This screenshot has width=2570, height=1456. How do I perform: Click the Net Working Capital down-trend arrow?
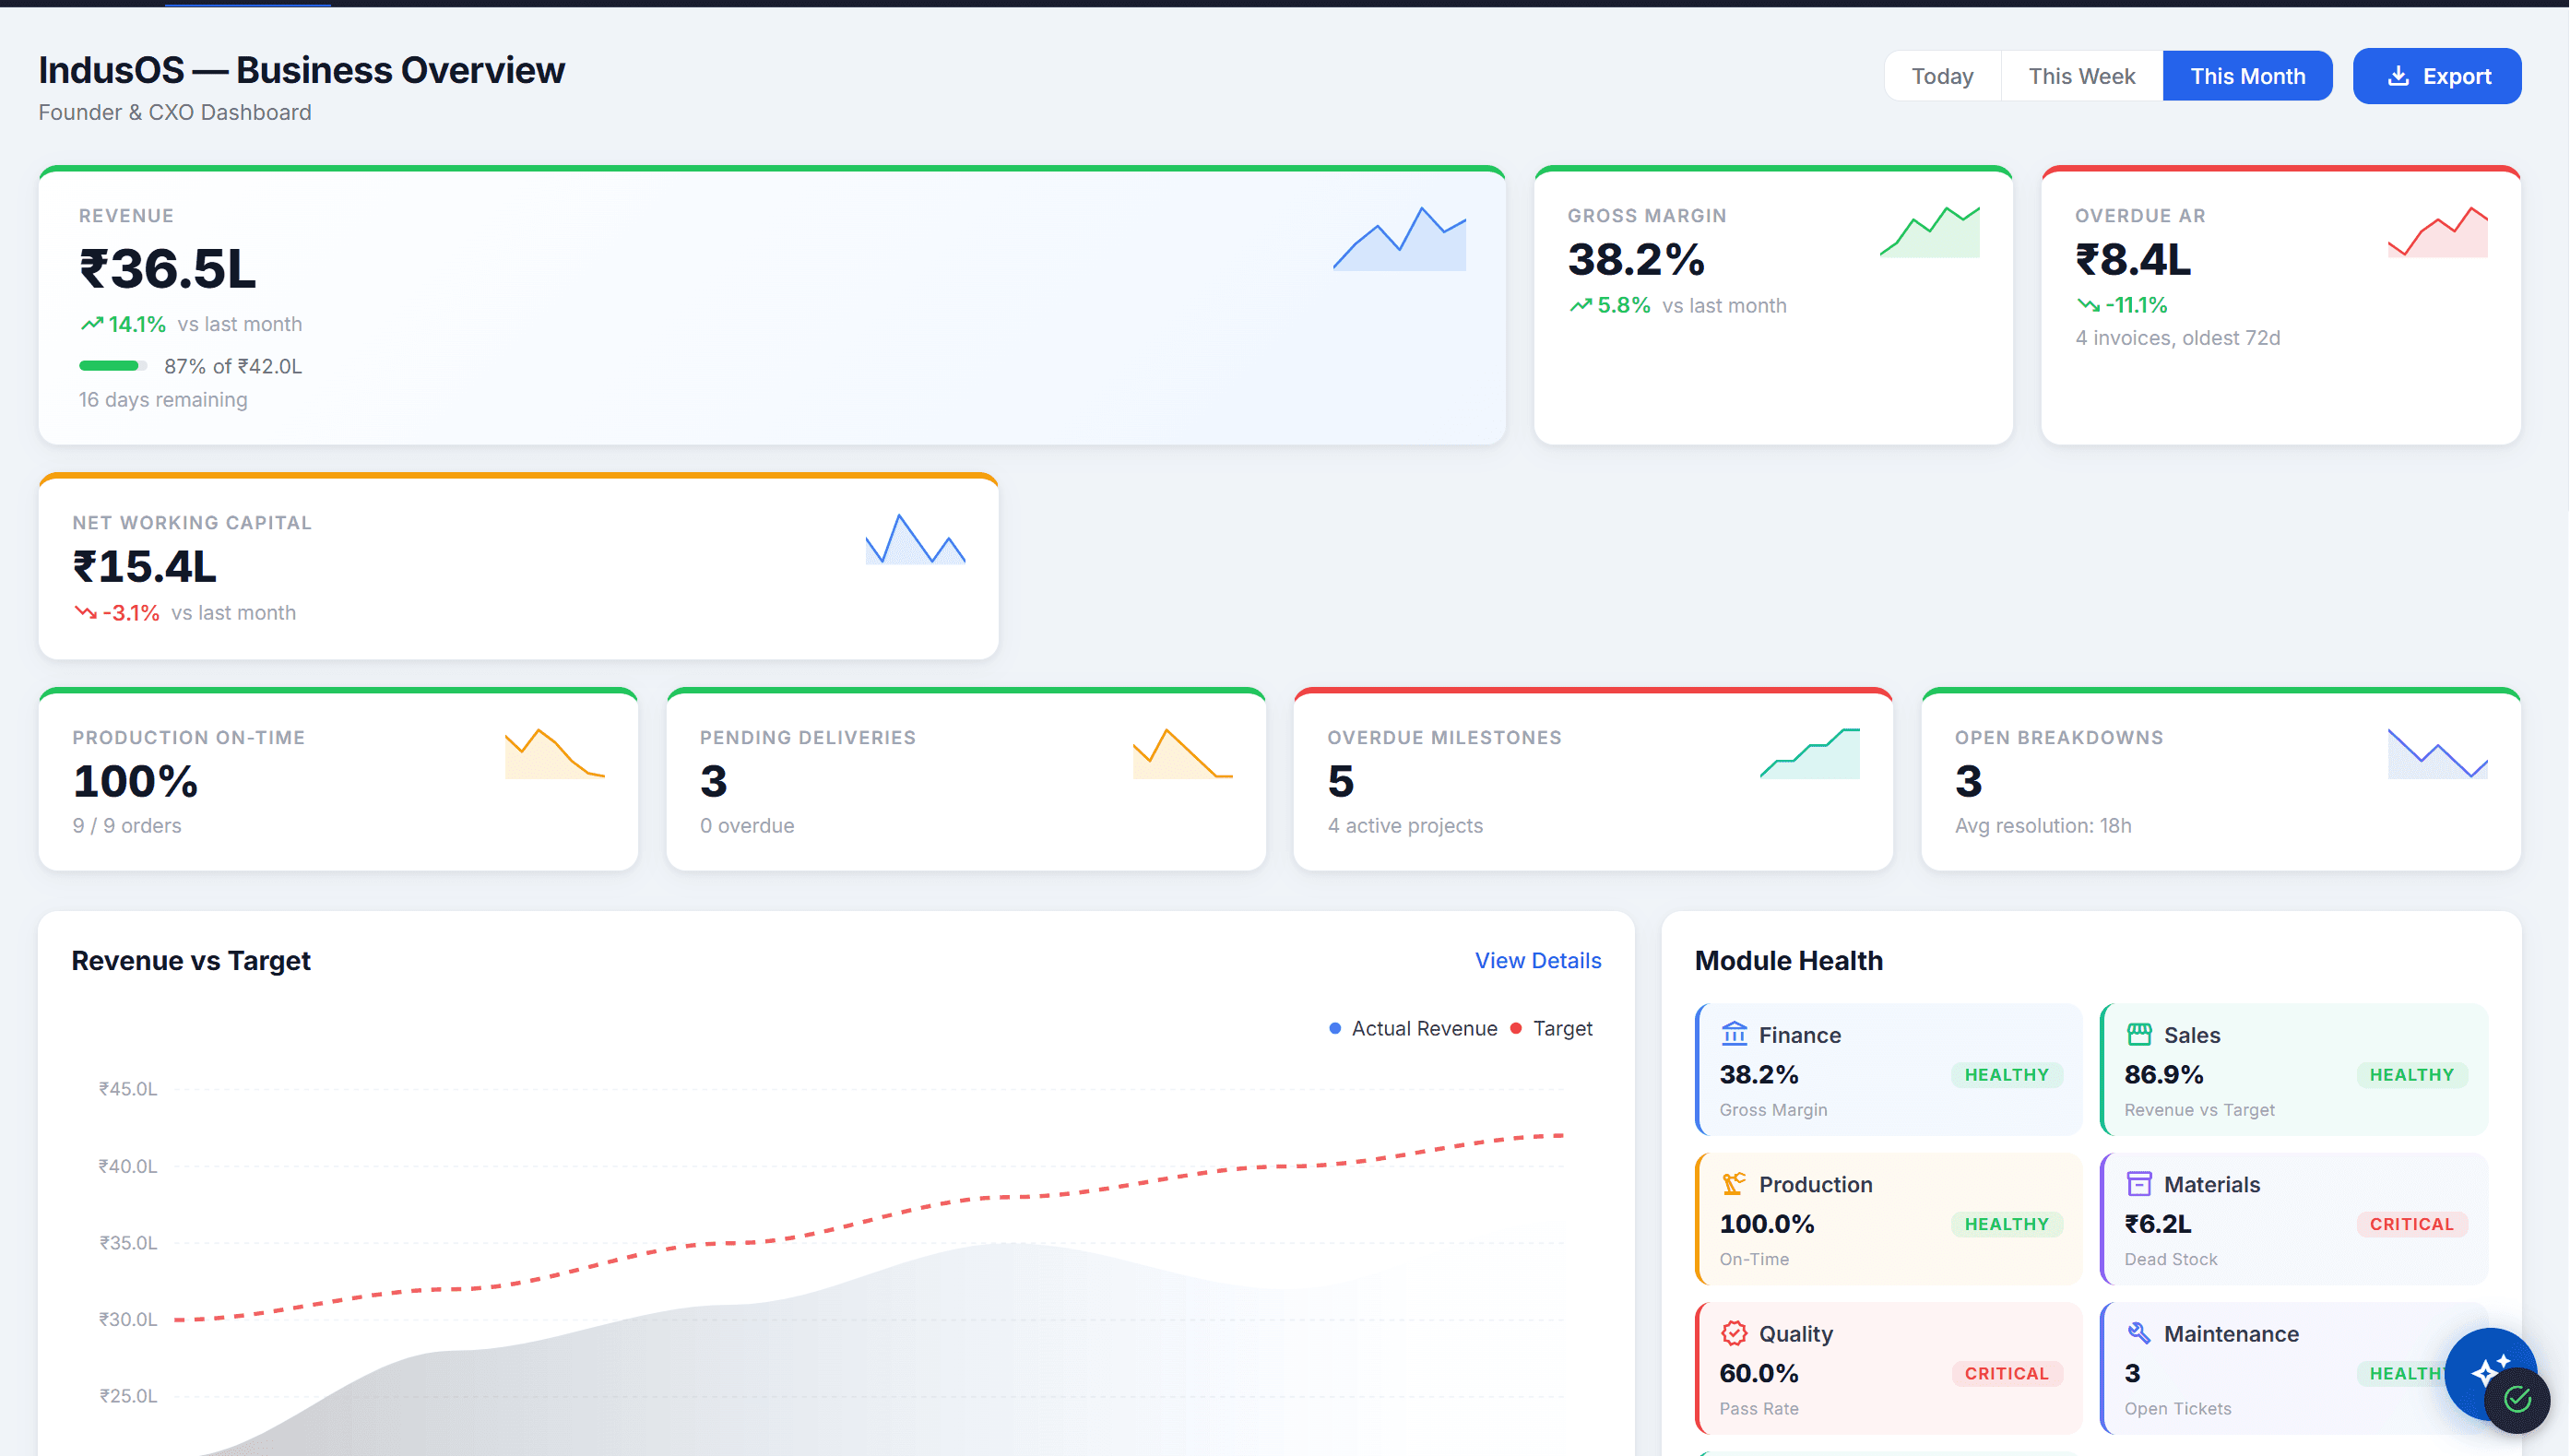pos(85,612)
